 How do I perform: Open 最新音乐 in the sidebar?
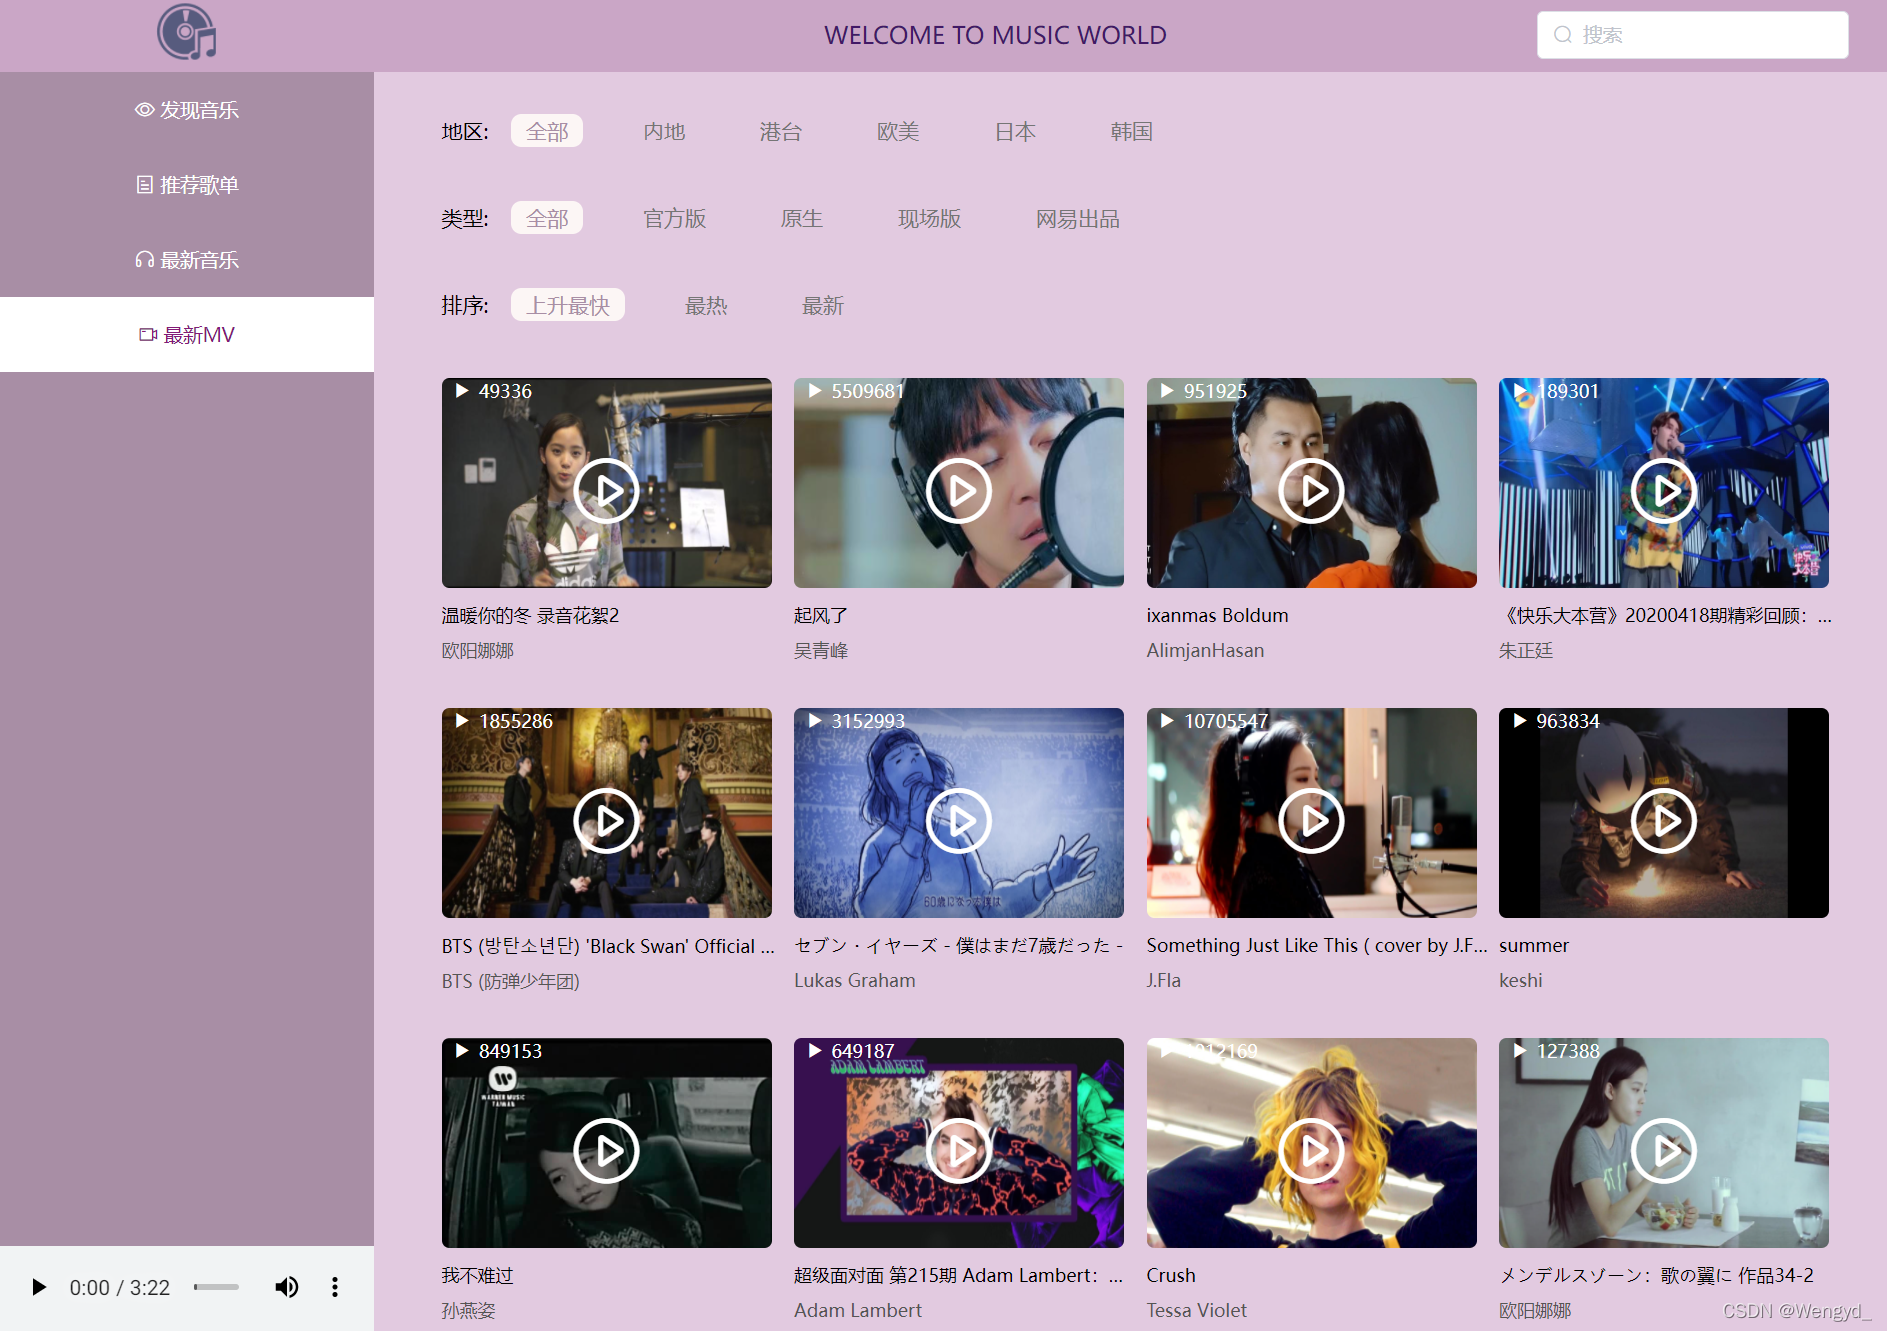(x=187, y=260)
